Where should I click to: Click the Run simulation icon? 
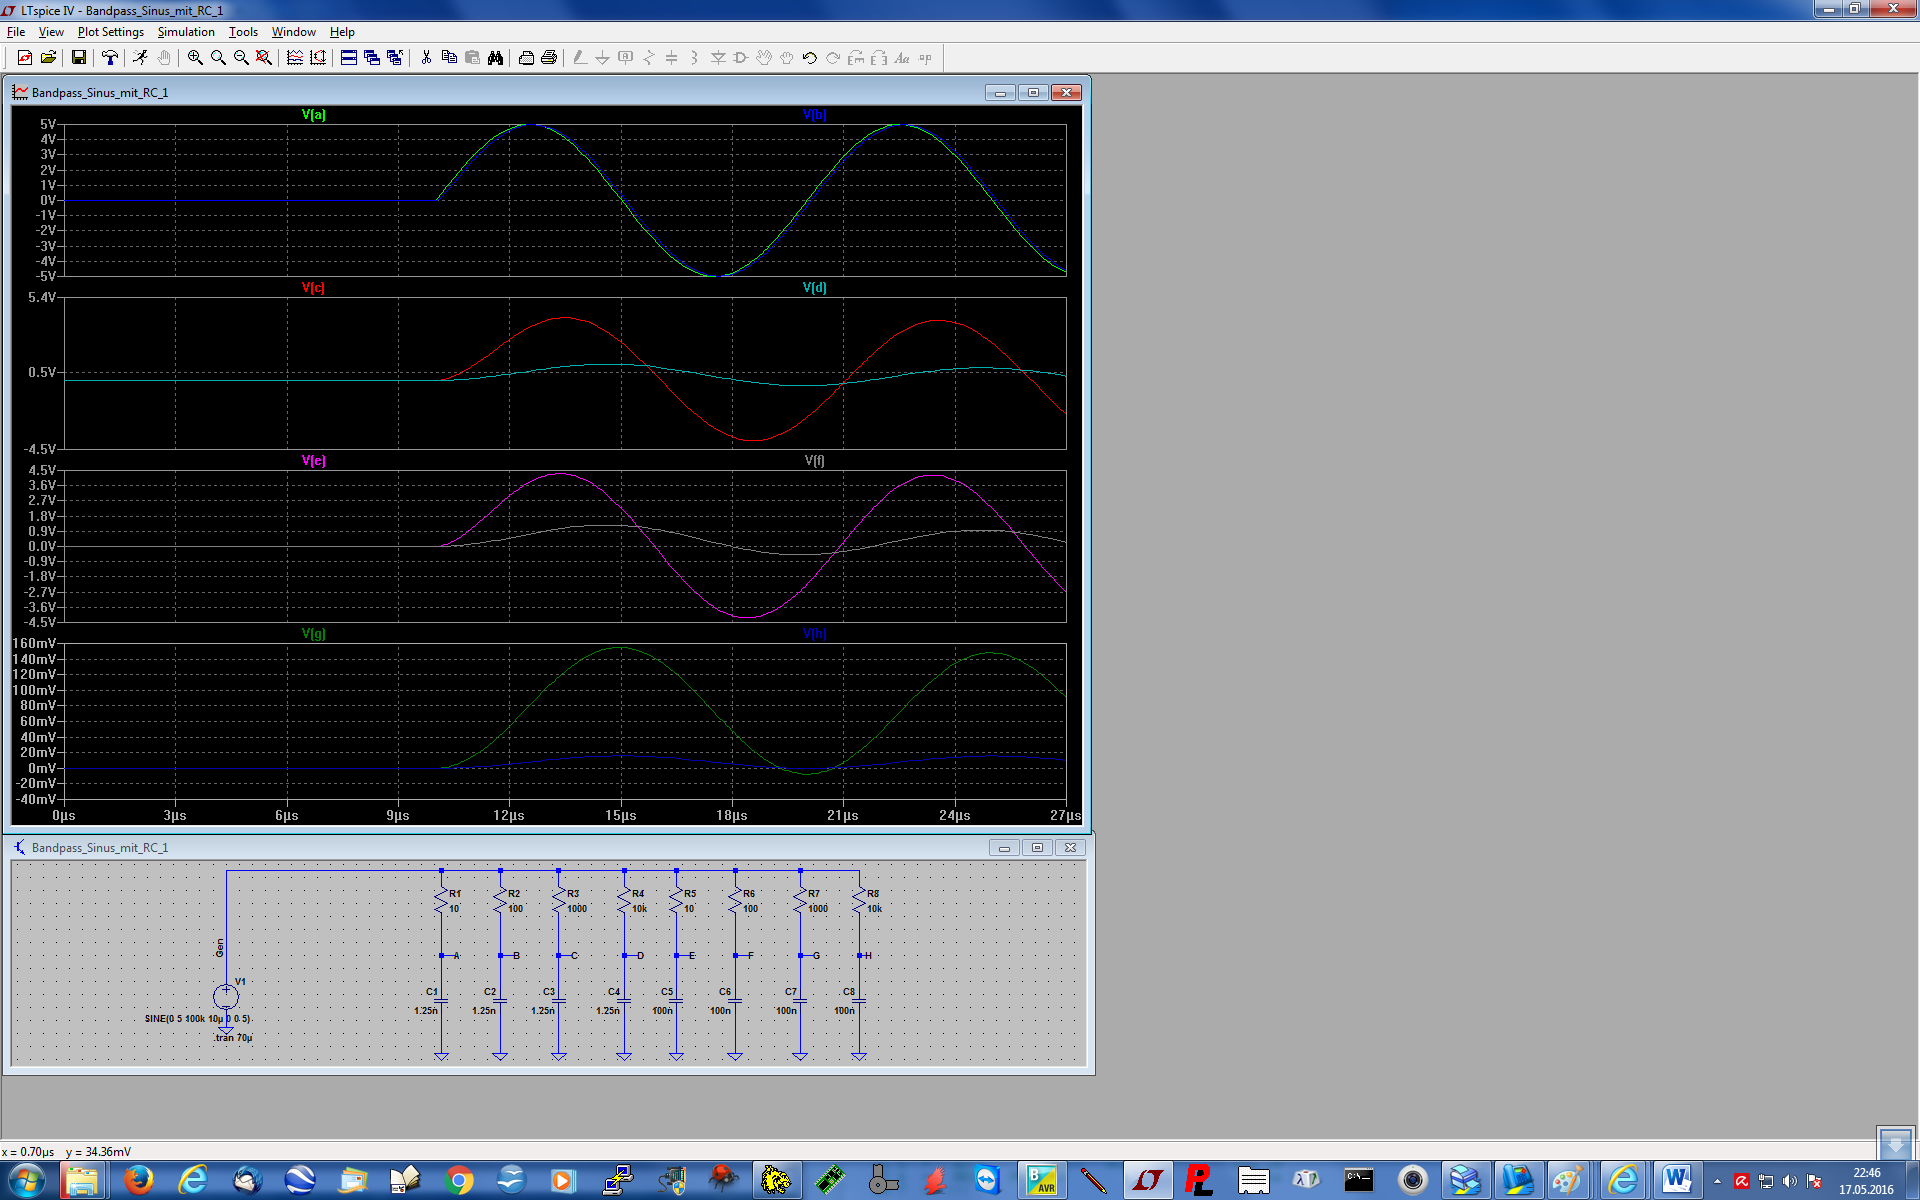[141, 58]
